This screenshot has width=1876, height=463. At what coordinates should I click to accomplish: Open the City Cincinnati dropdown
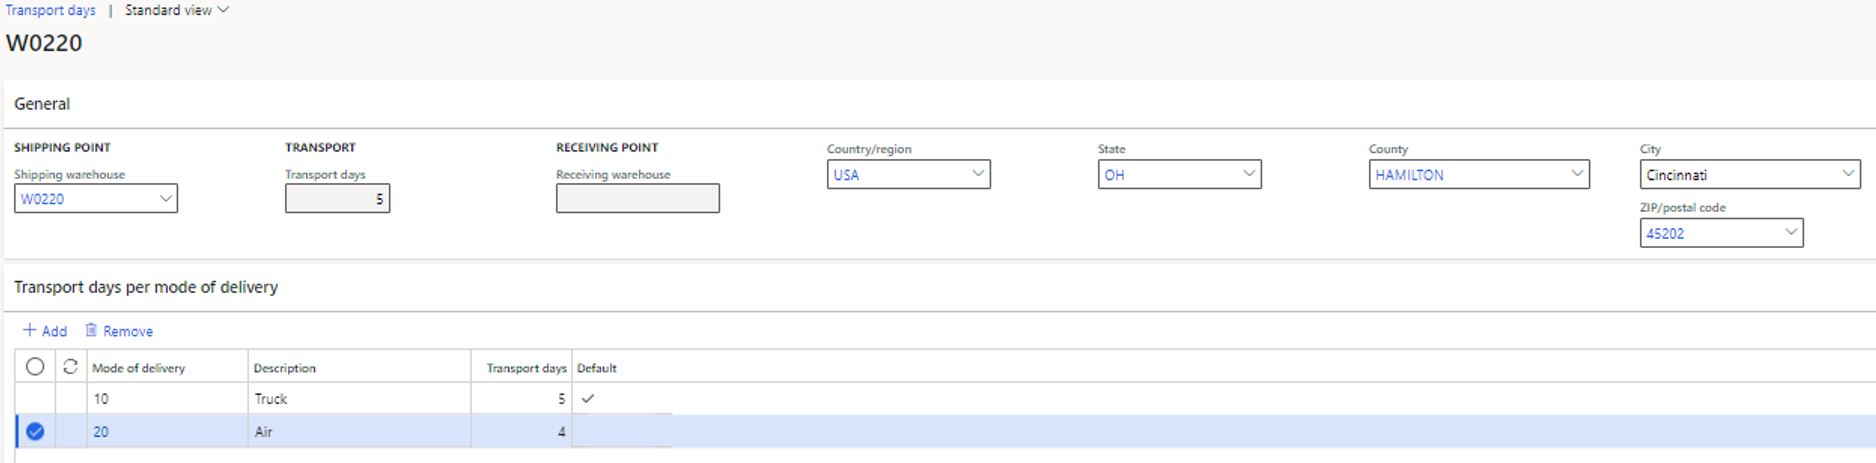click(x=1847, y=174)
